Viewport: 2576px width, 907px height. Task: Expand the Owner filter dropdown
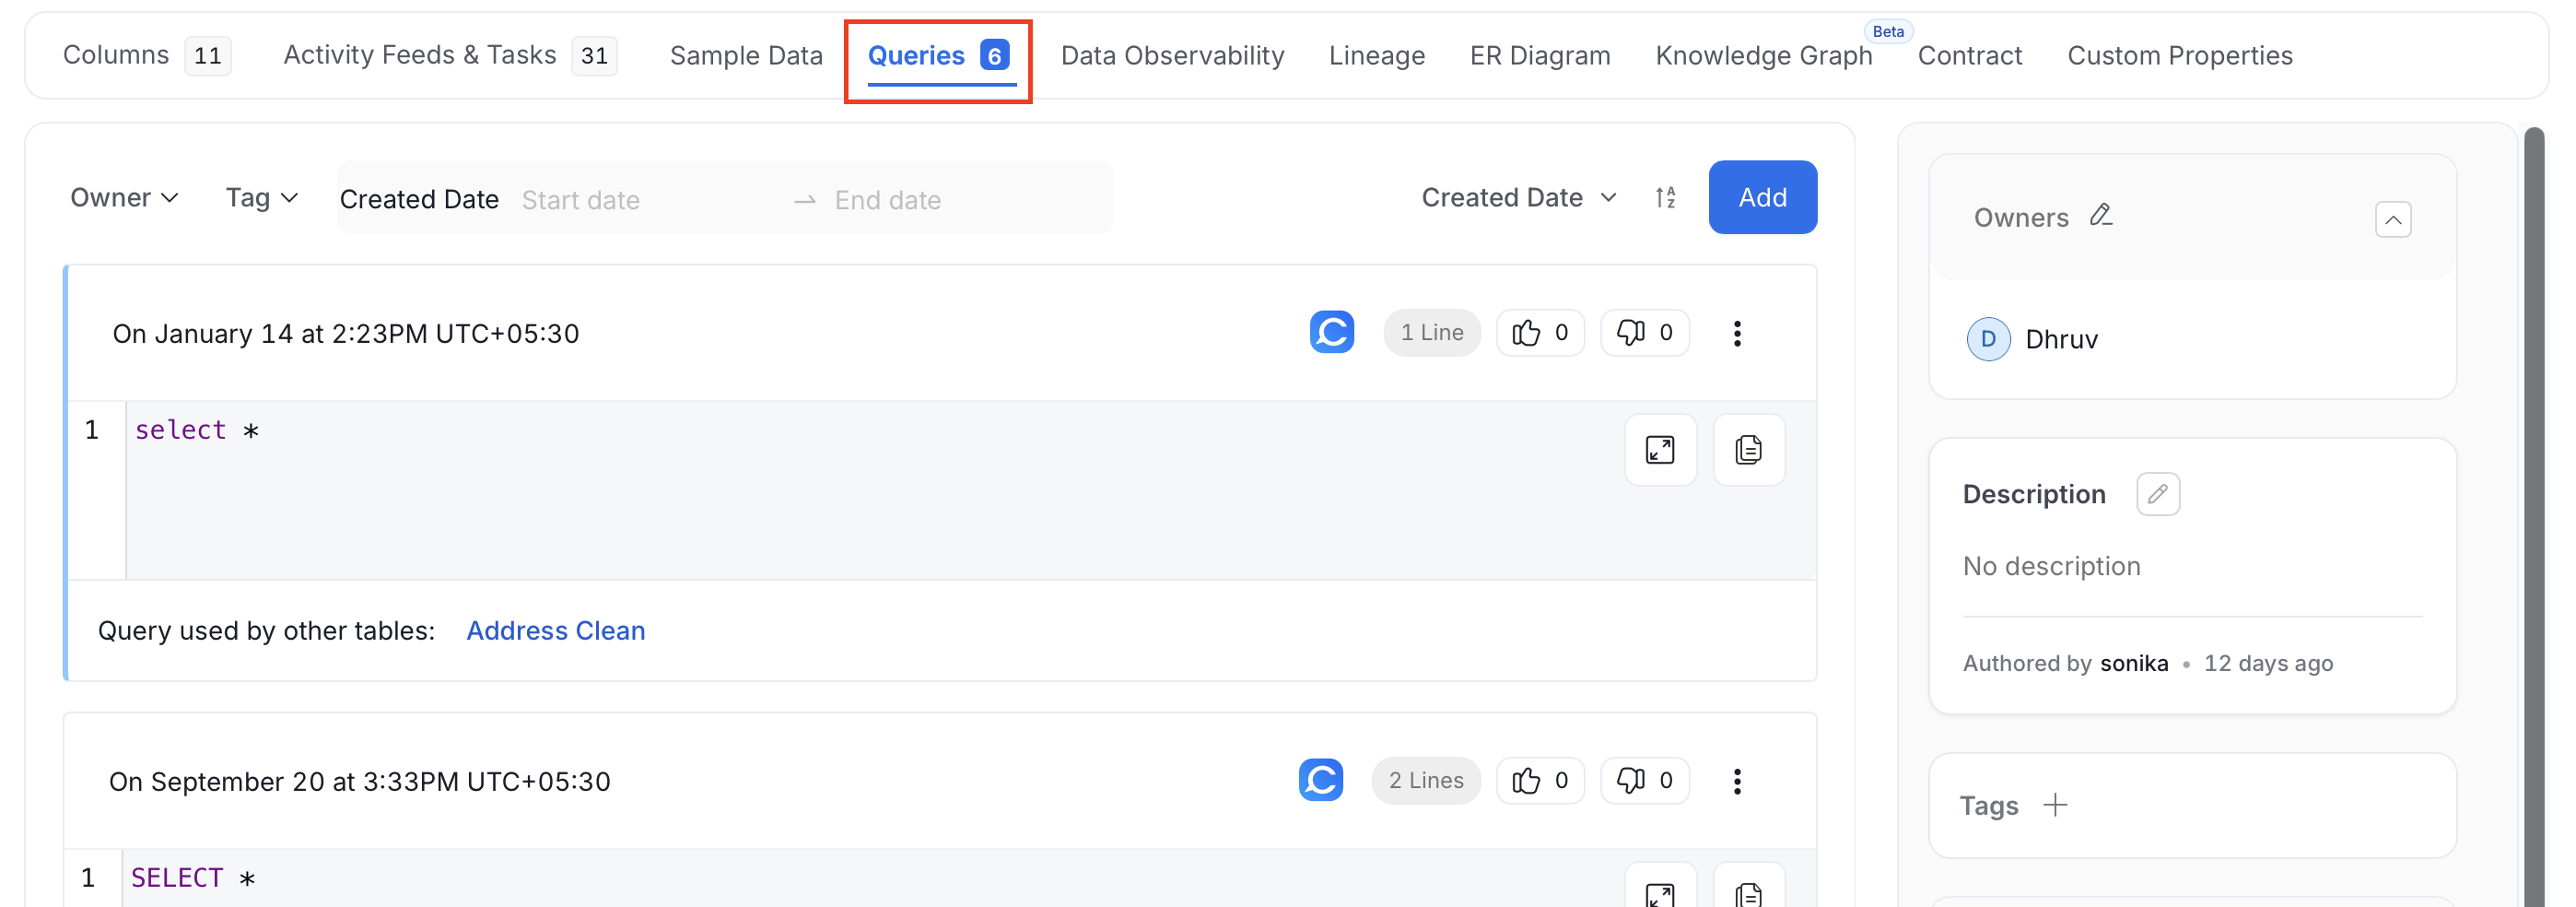click(124, 198)
